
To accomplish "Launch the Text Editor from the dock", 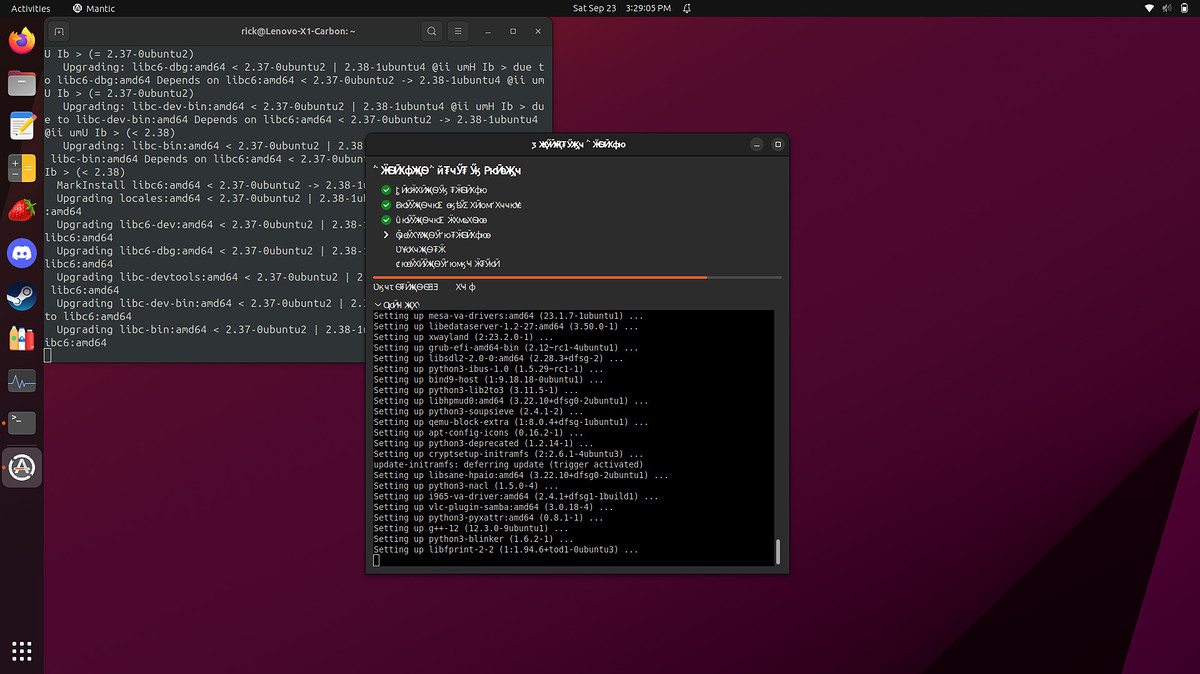I will pos(22,125).
